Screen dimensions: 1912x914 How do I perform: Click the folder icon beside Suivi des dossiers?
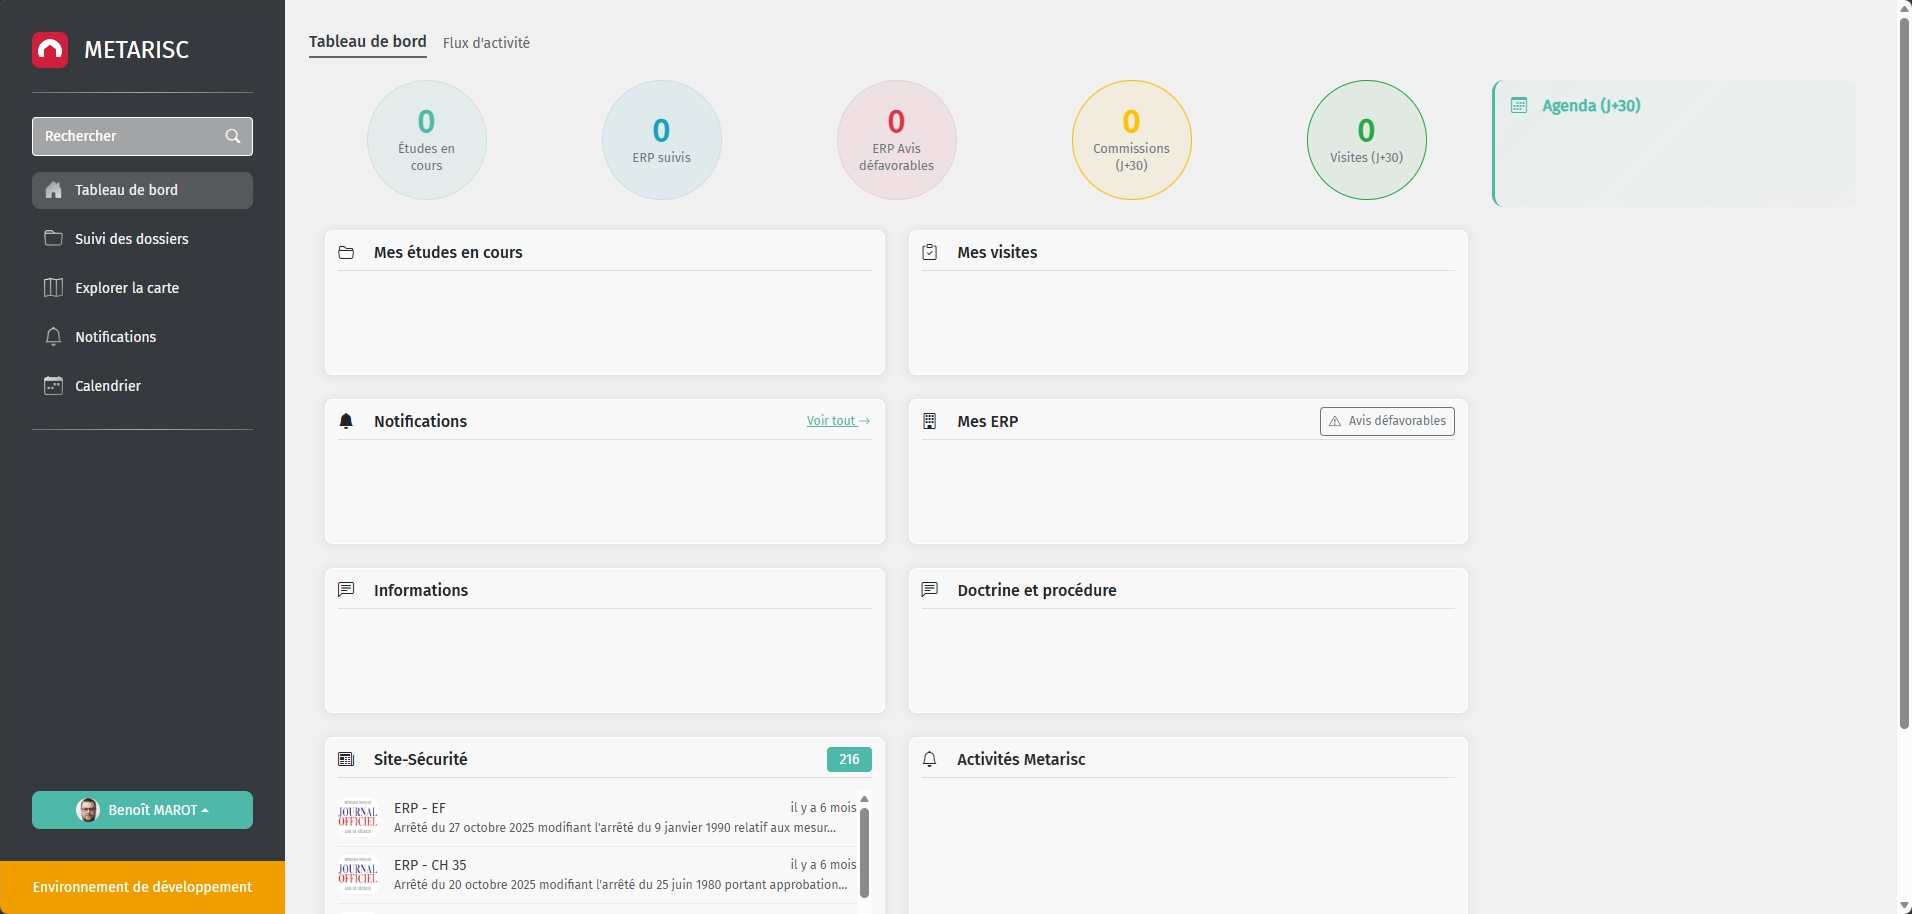pos(54,238)
